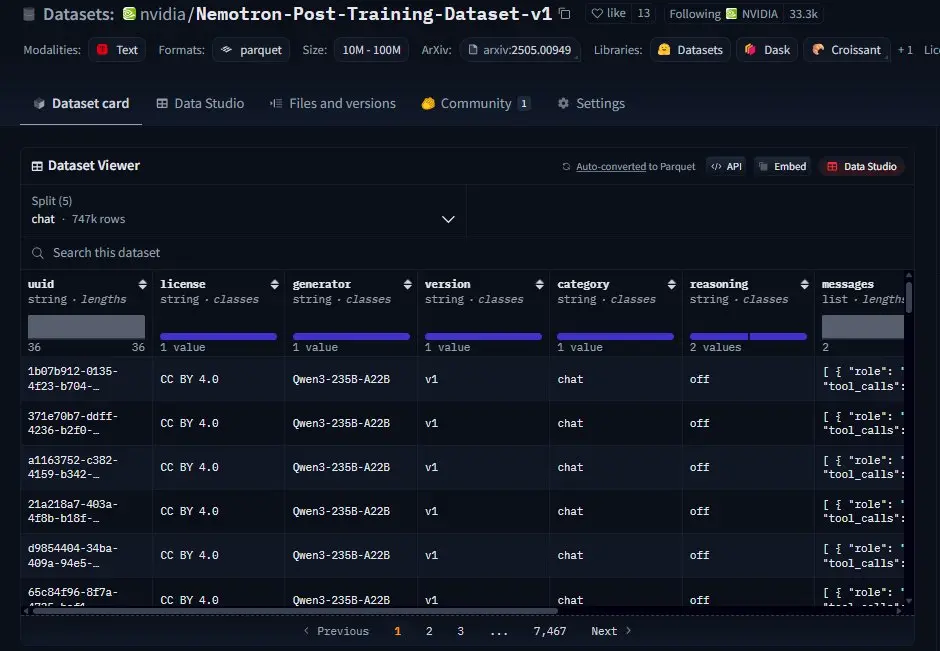The width and height of the screenshot is (940, 651).
Task: Select current page 1
Action: [397, 631]
